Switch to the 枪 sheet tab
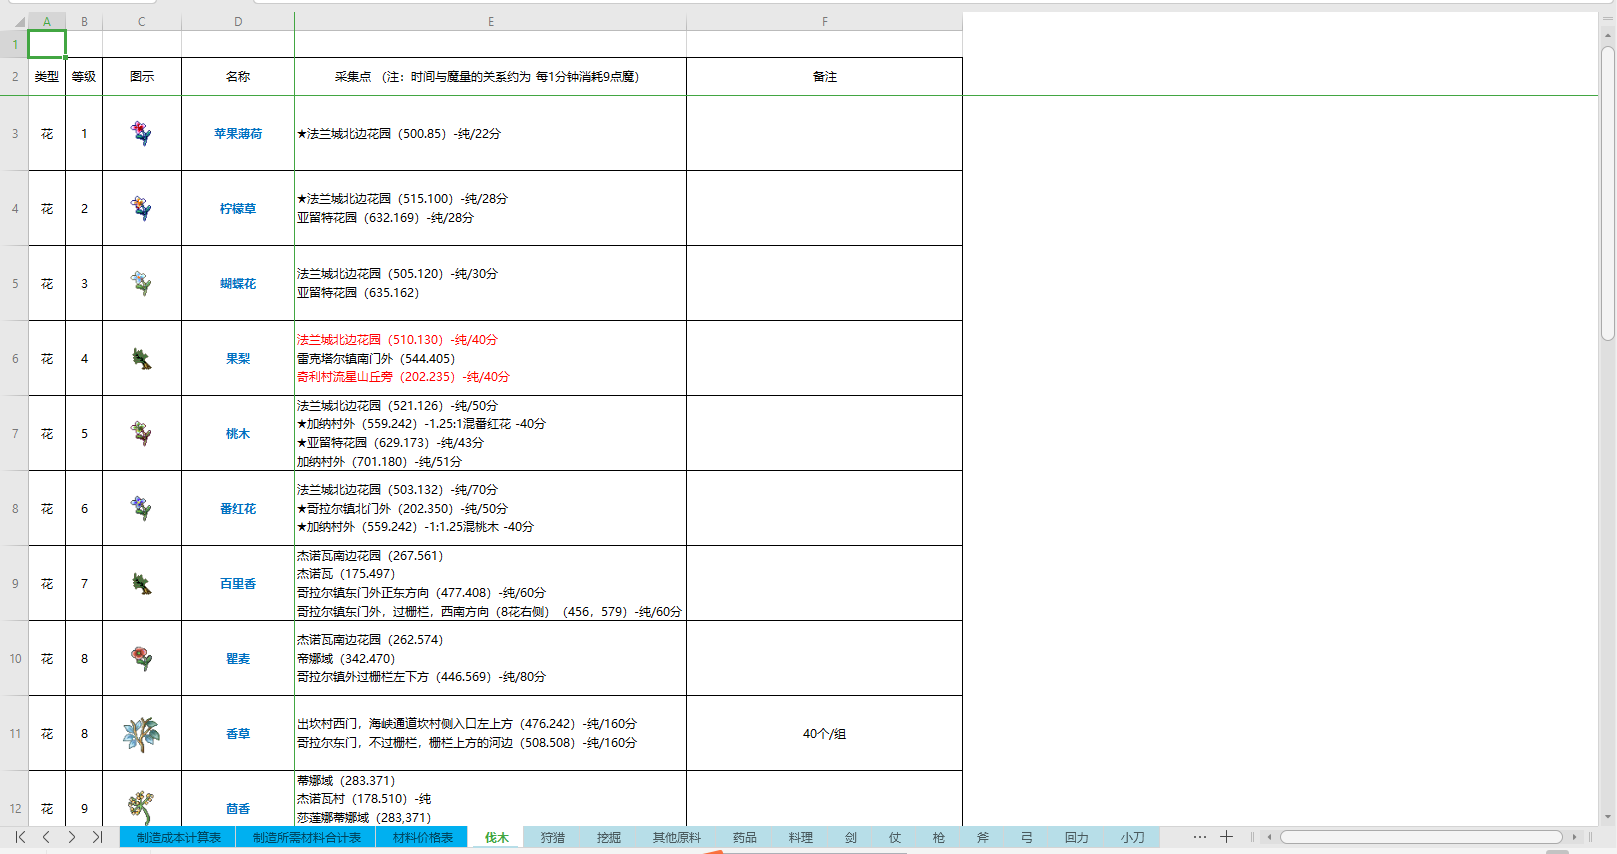 pos(938,837)
